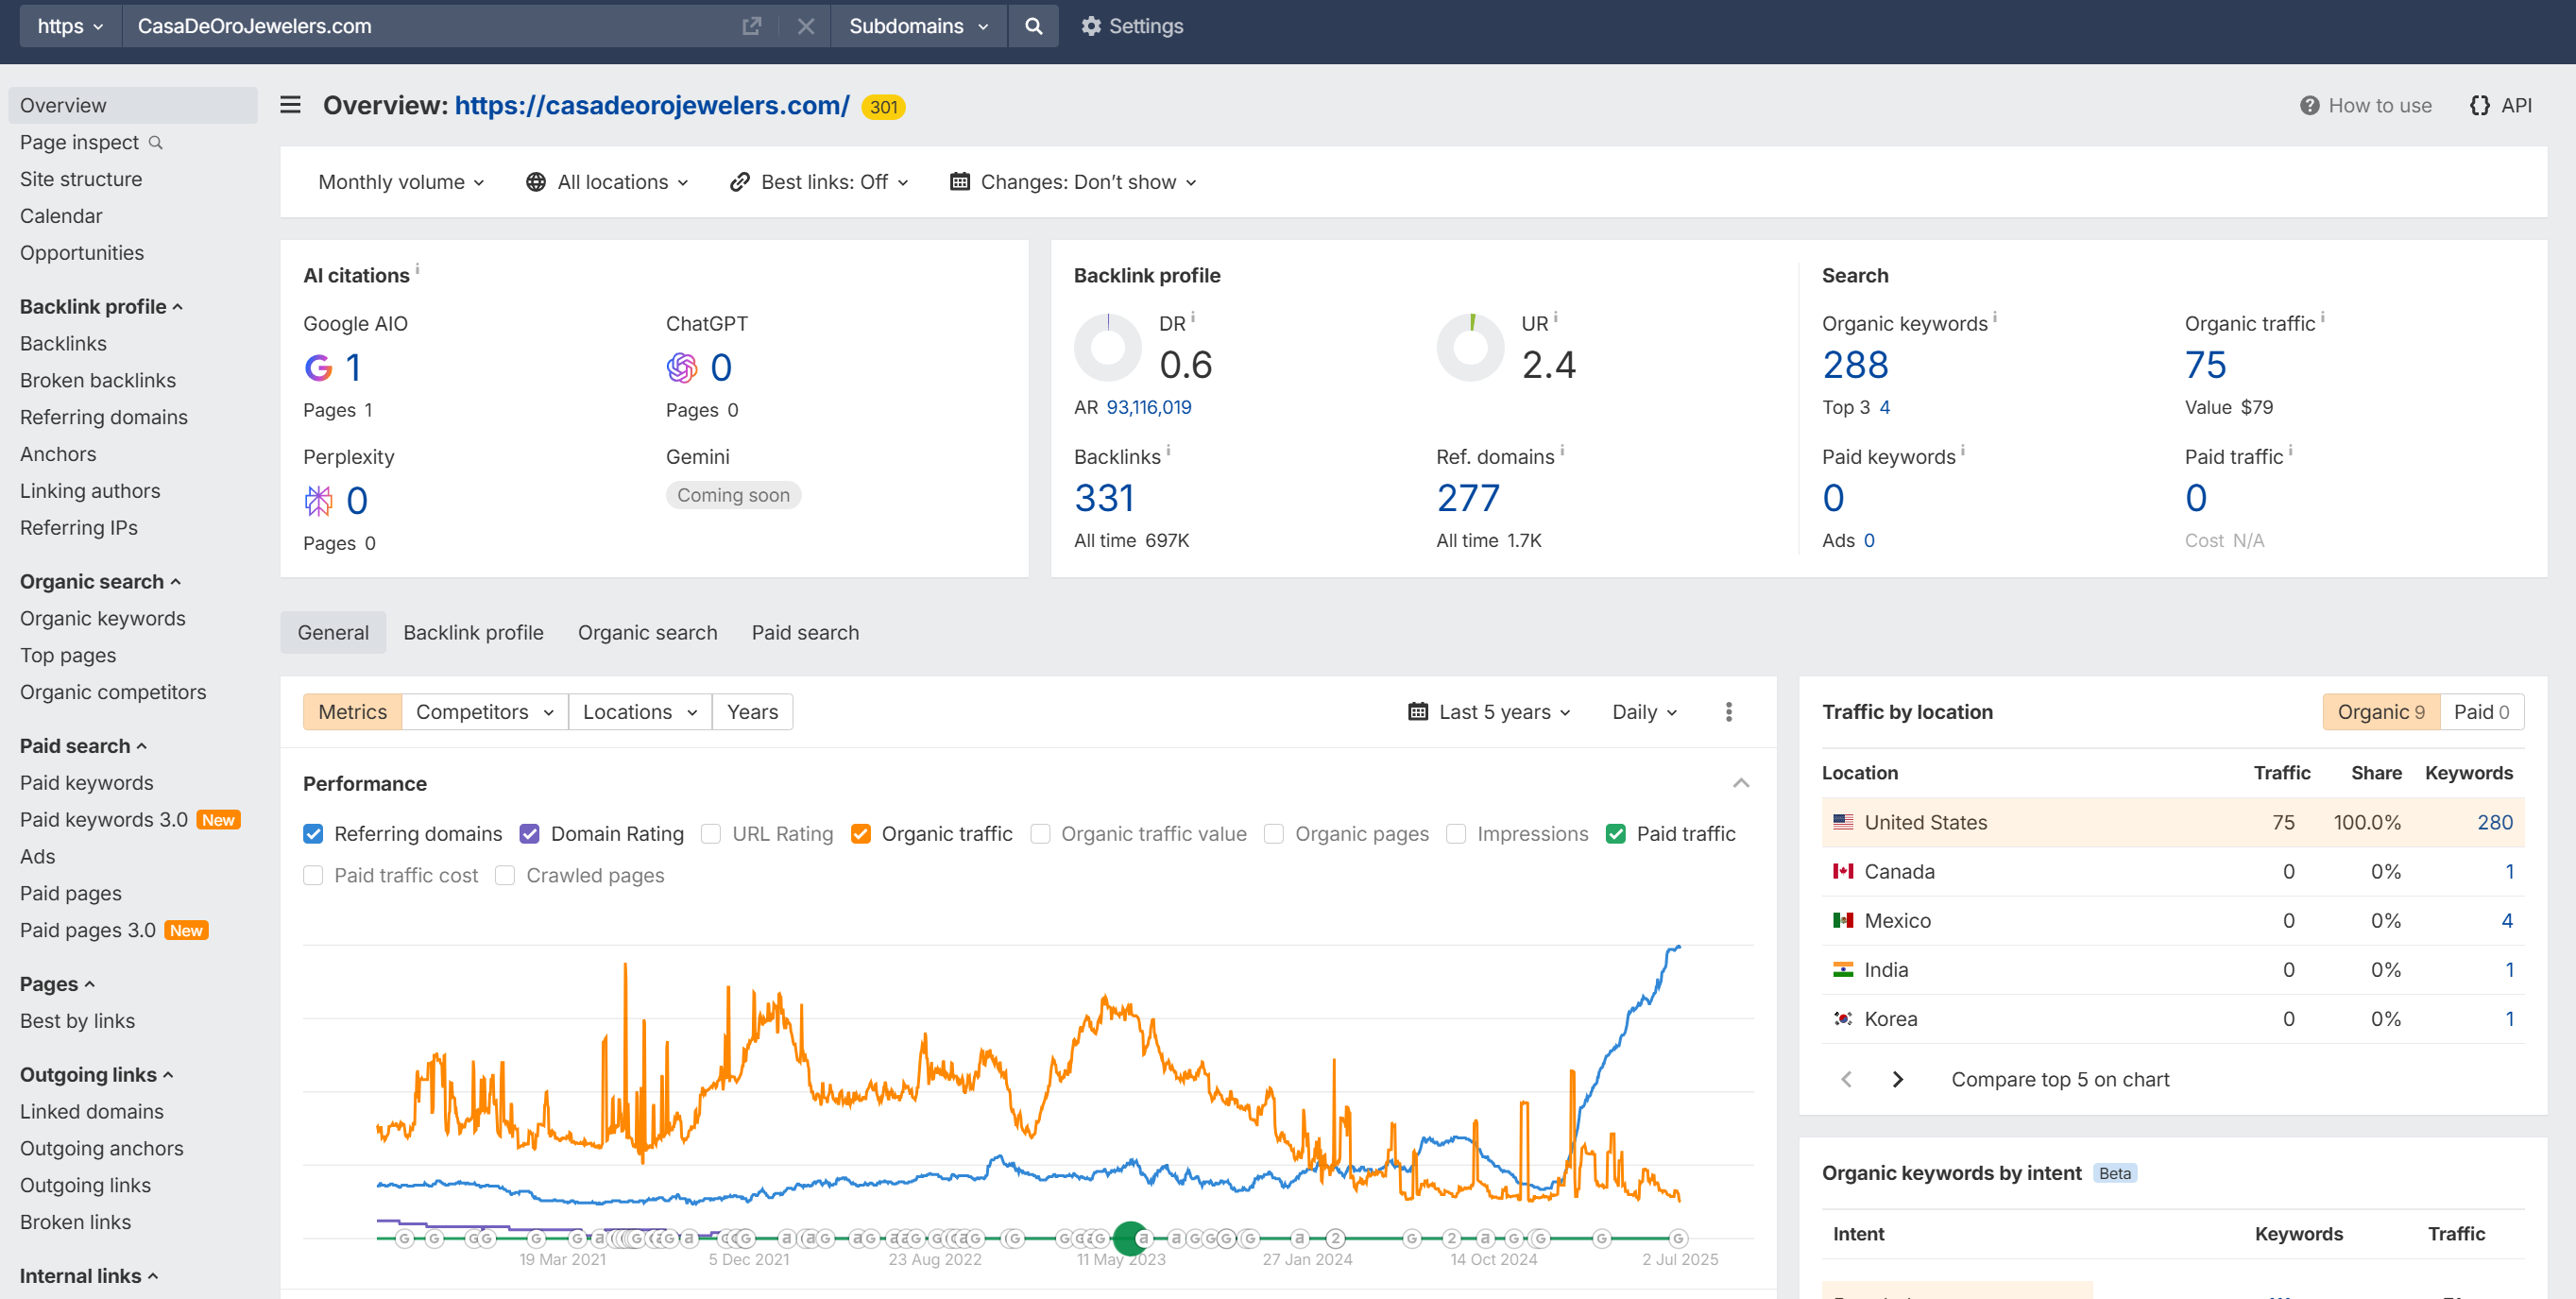Click the Page inspect magnifier icon
Viewport: 2576px width, 1299px height.
(x=156, y=142)
